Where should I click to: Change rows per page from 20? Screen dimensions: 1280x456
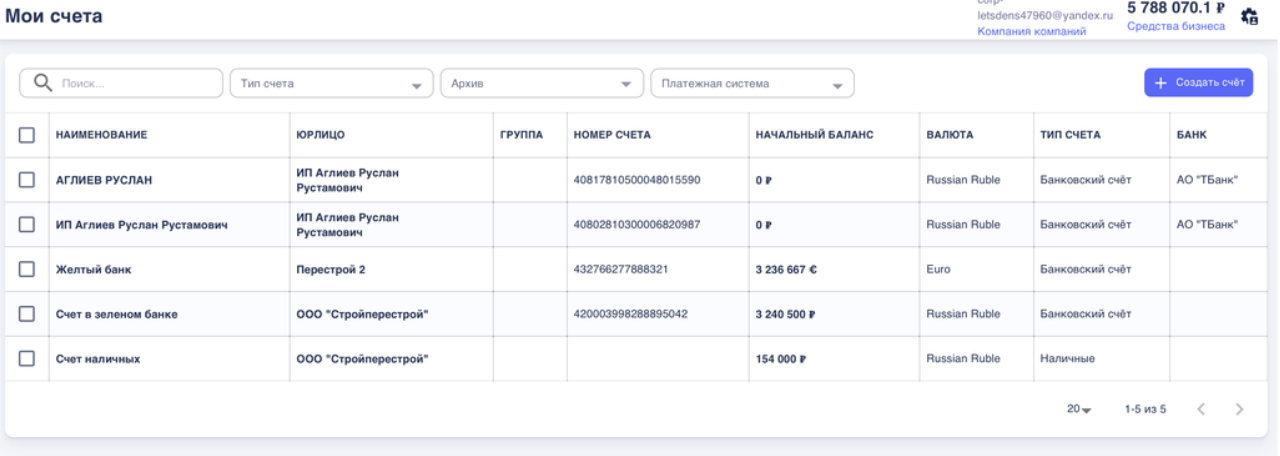tap(1079, 409)
